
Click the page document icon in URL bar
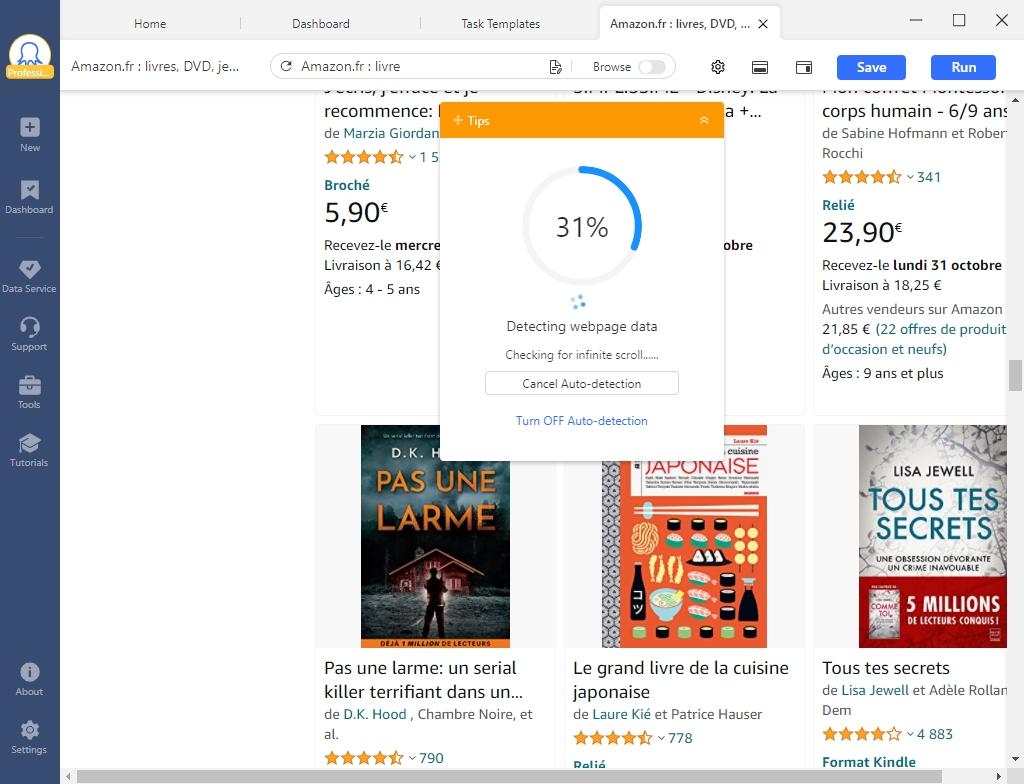point(555,67)
